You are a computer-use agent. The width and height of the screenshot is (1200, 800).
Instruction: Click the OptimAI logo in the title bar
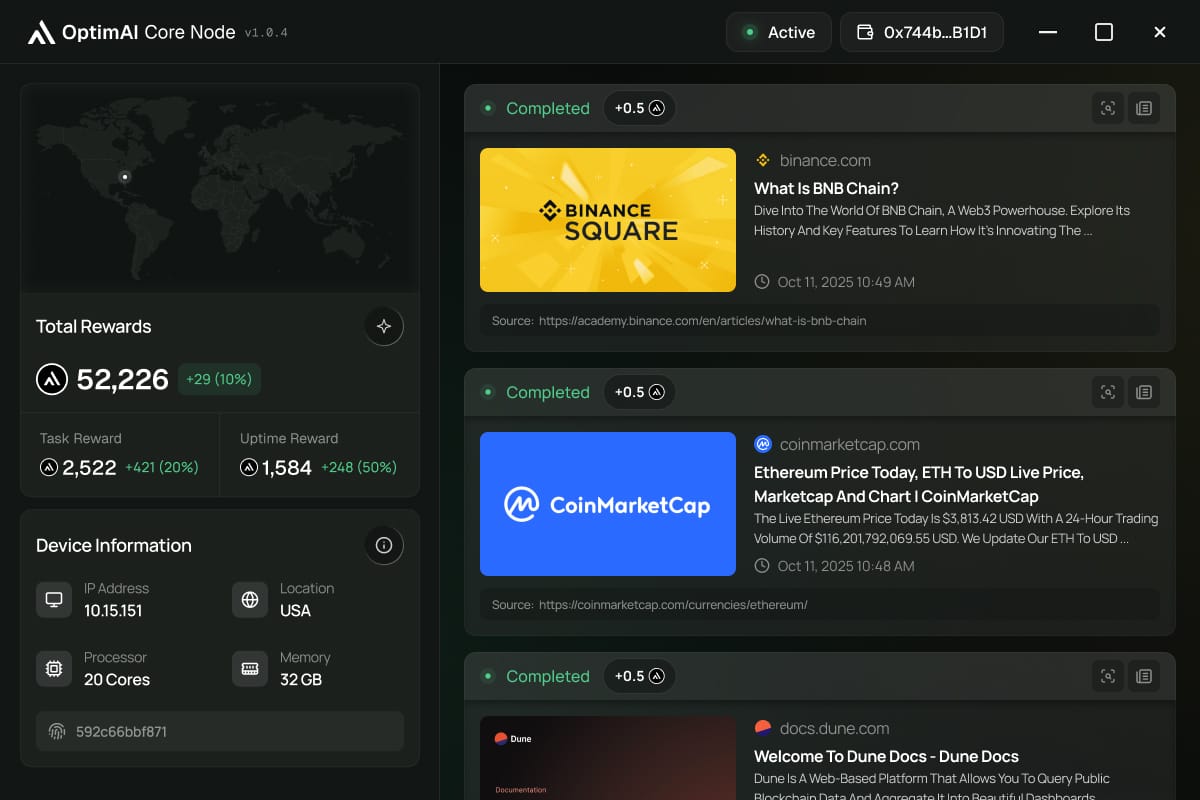tap(41, 33)
